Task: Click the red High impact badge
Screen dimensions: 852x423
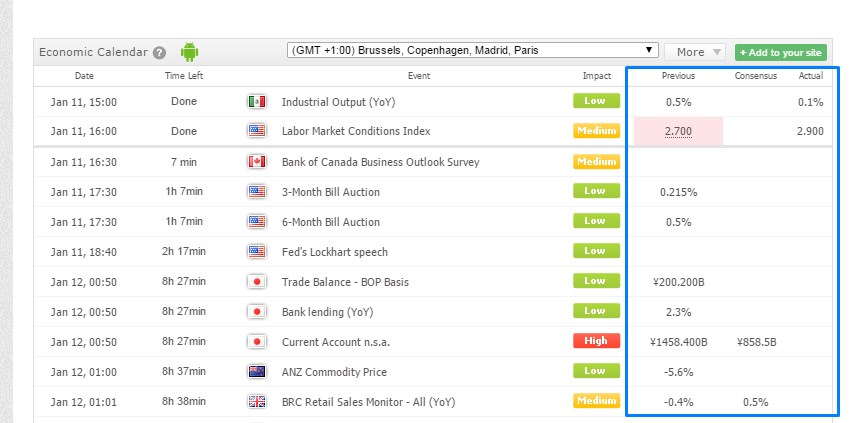Action: click(x=596, y=341)
